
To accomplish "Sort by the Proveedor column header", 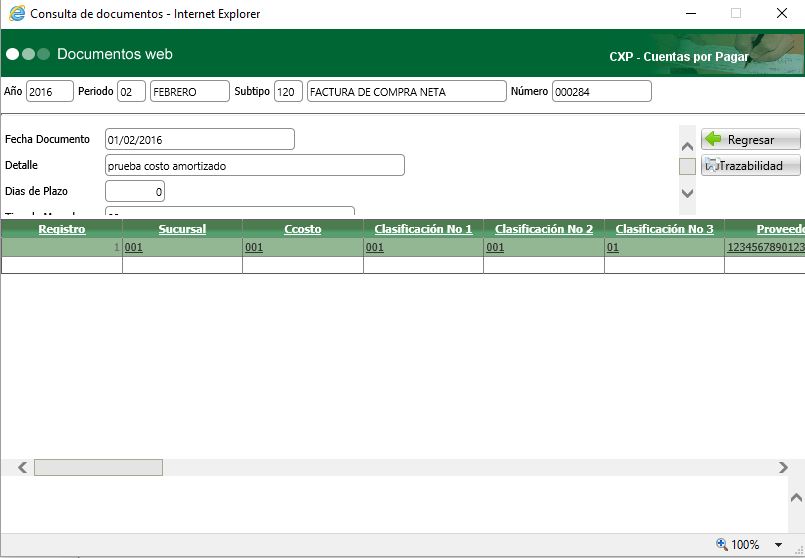I will [x=780, y=229].
